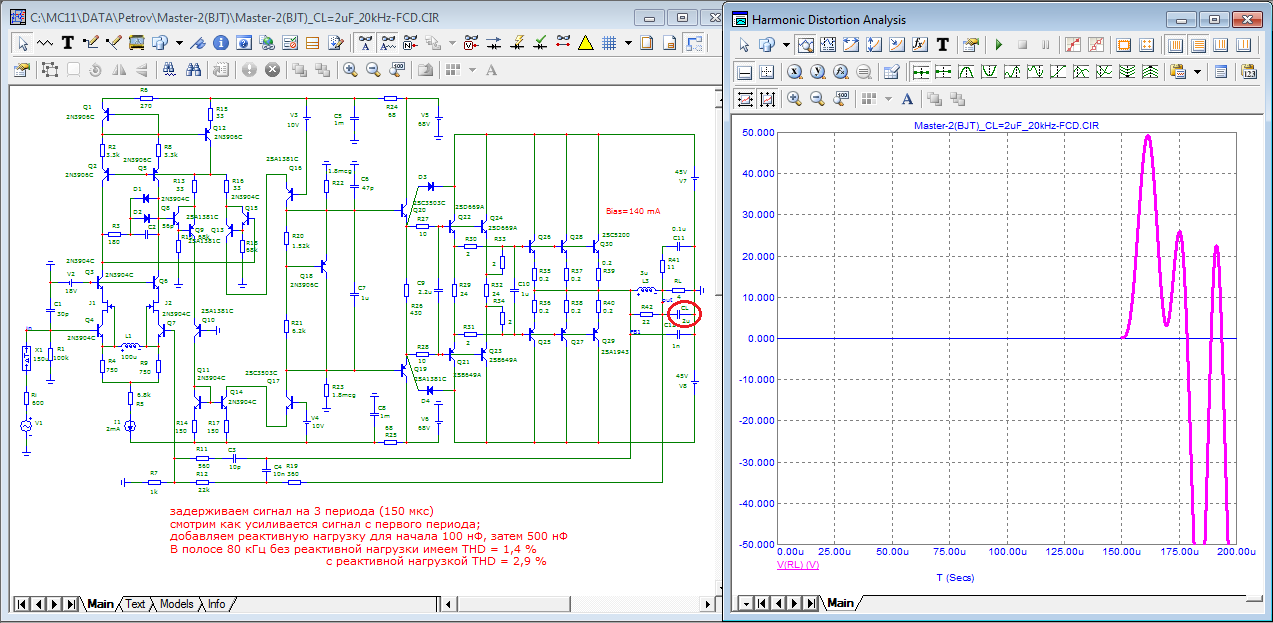Open dropdown arrow next to clipboard icon in analysis toolbar
1273x623 pixels.
[x=1198, y=73]
